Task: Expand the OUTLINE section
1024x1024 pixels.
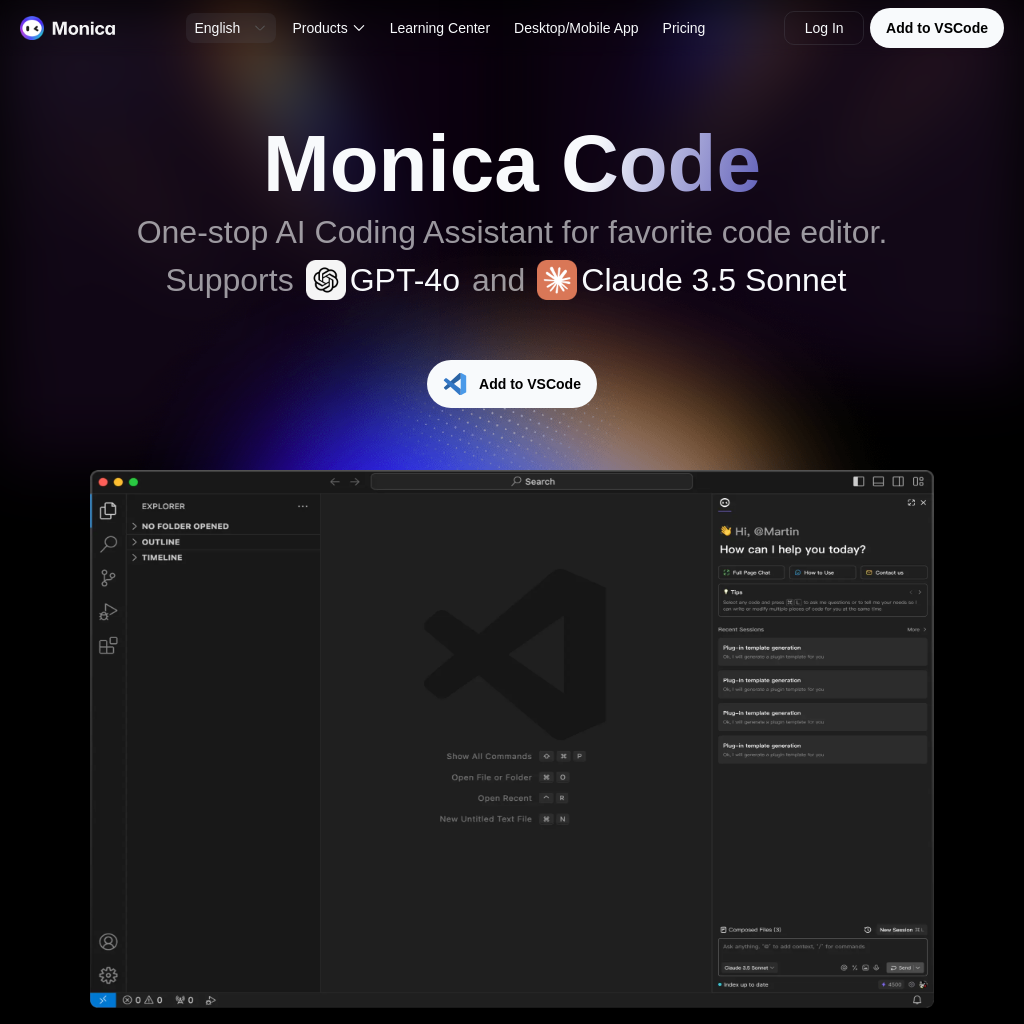Action: tap(223, 542)
